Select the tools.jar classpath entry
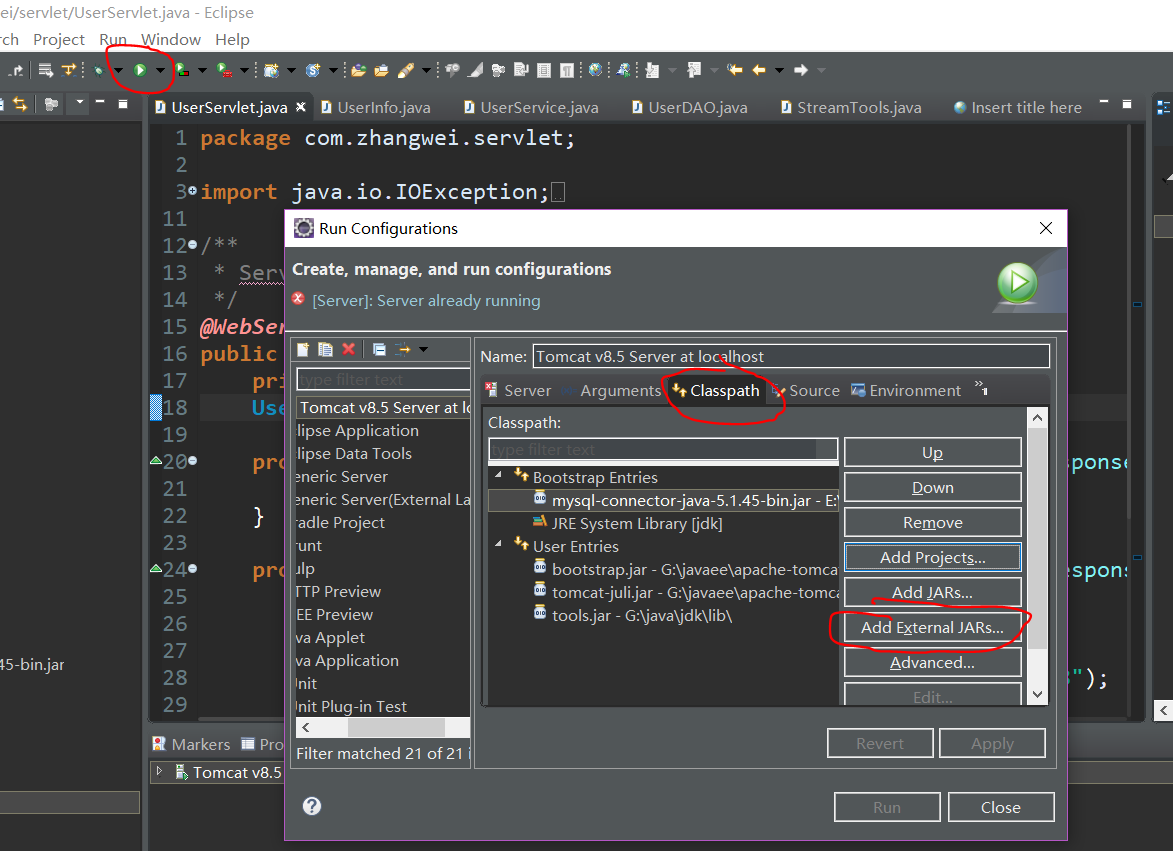The image size is (1173, 851). point(633,615)
